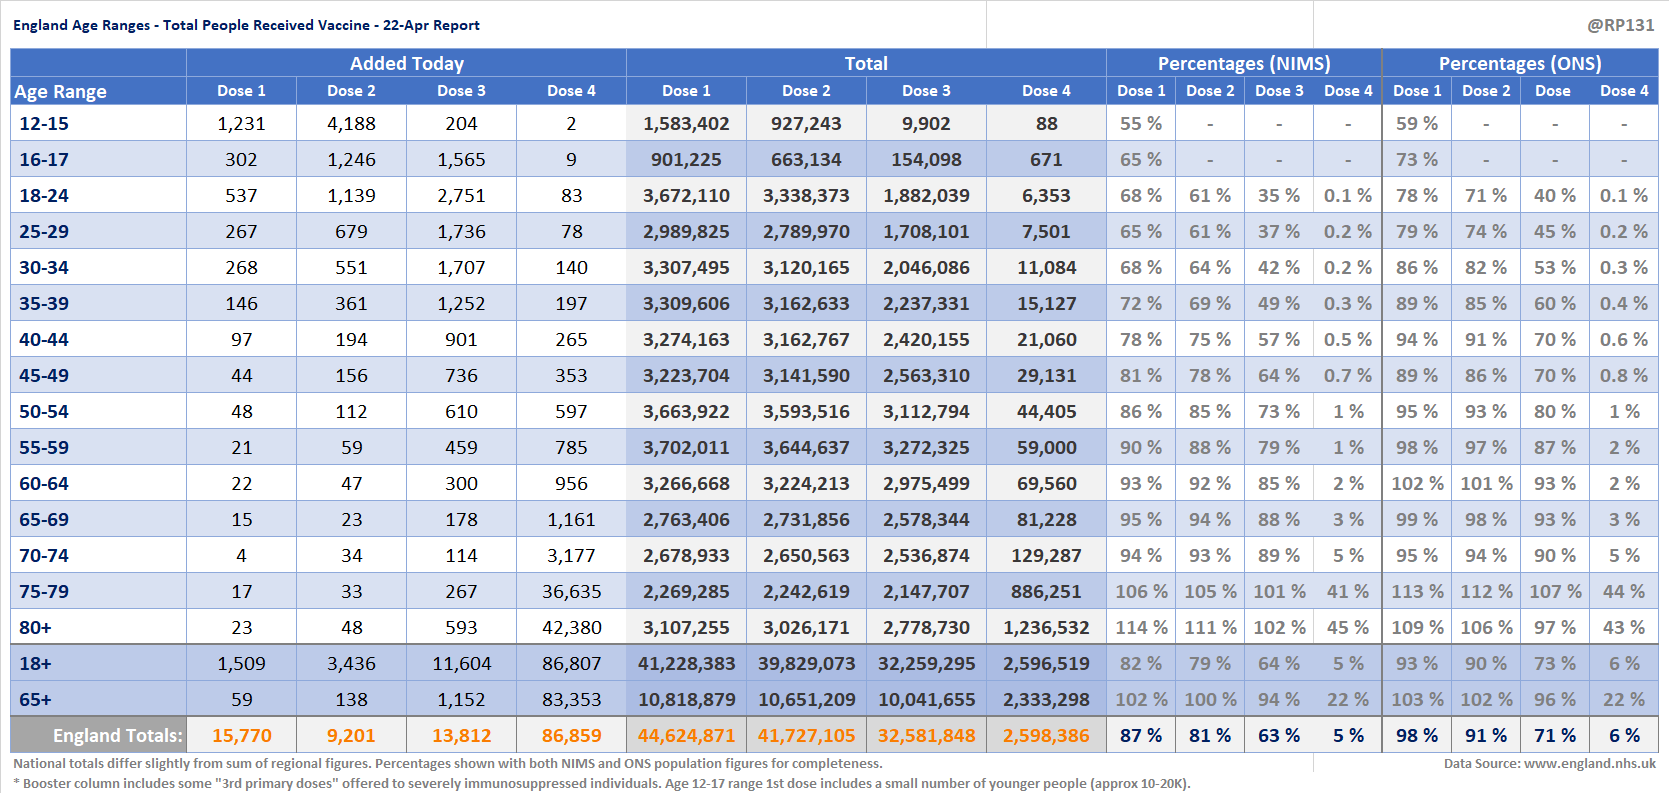Click the @RP131 author handle
Screen dimensions: 1669x793
pyautogui.click(x=1620, y=25)
